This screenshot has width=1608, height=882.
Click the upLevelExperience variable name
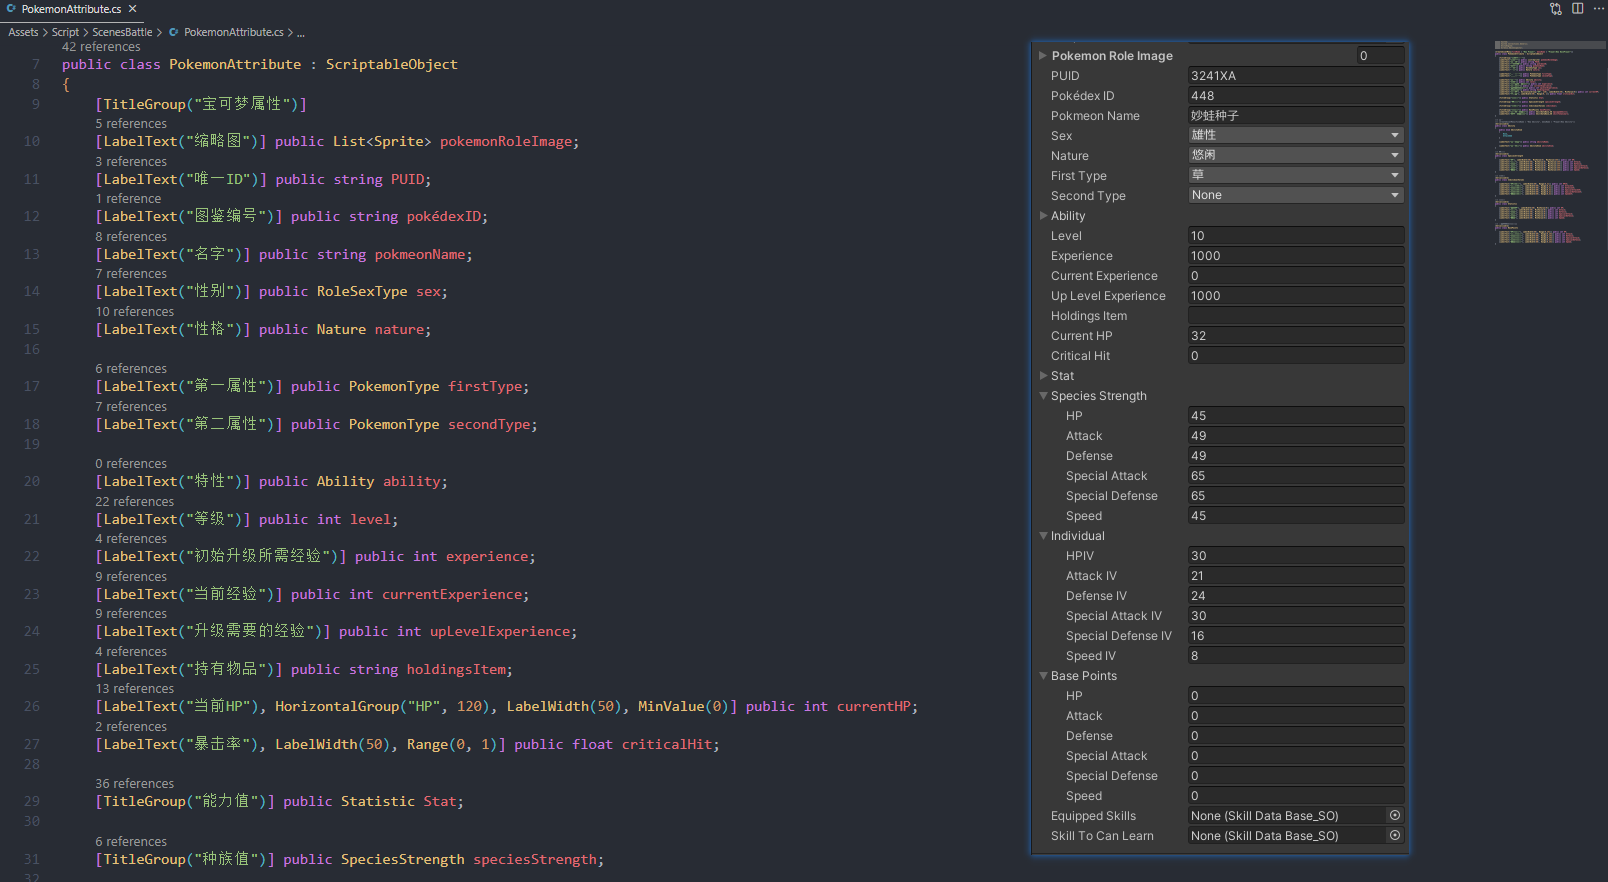500,631
